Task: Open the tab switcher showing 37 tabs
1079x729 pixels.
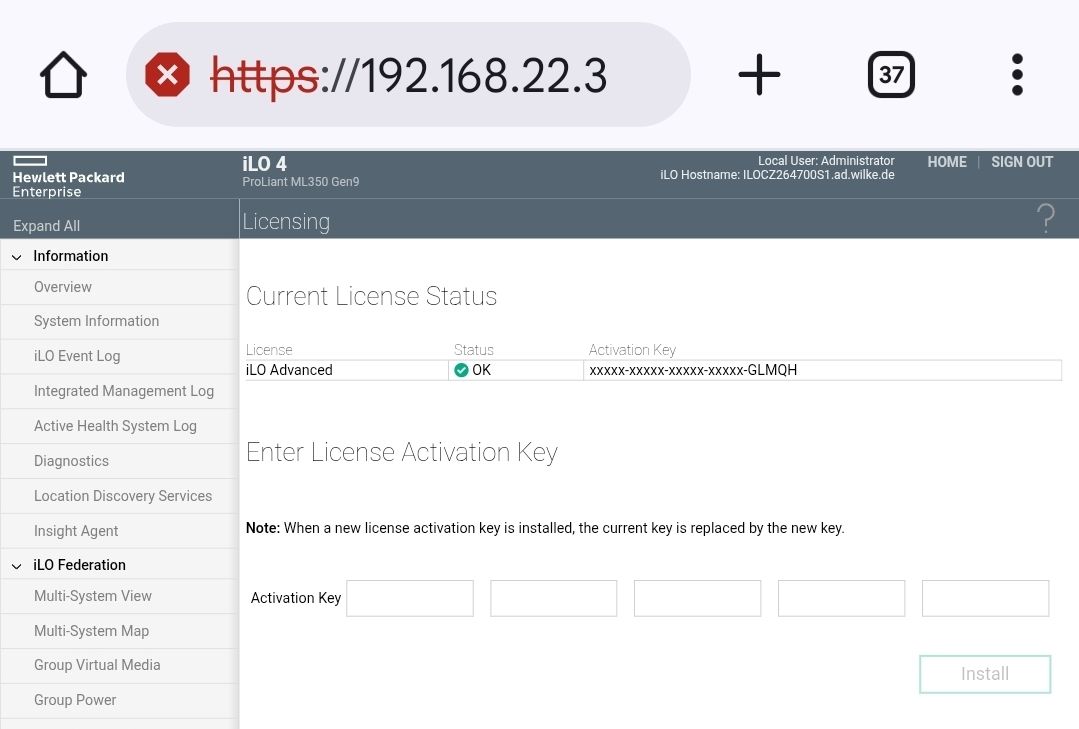Action: click(891, 74)
